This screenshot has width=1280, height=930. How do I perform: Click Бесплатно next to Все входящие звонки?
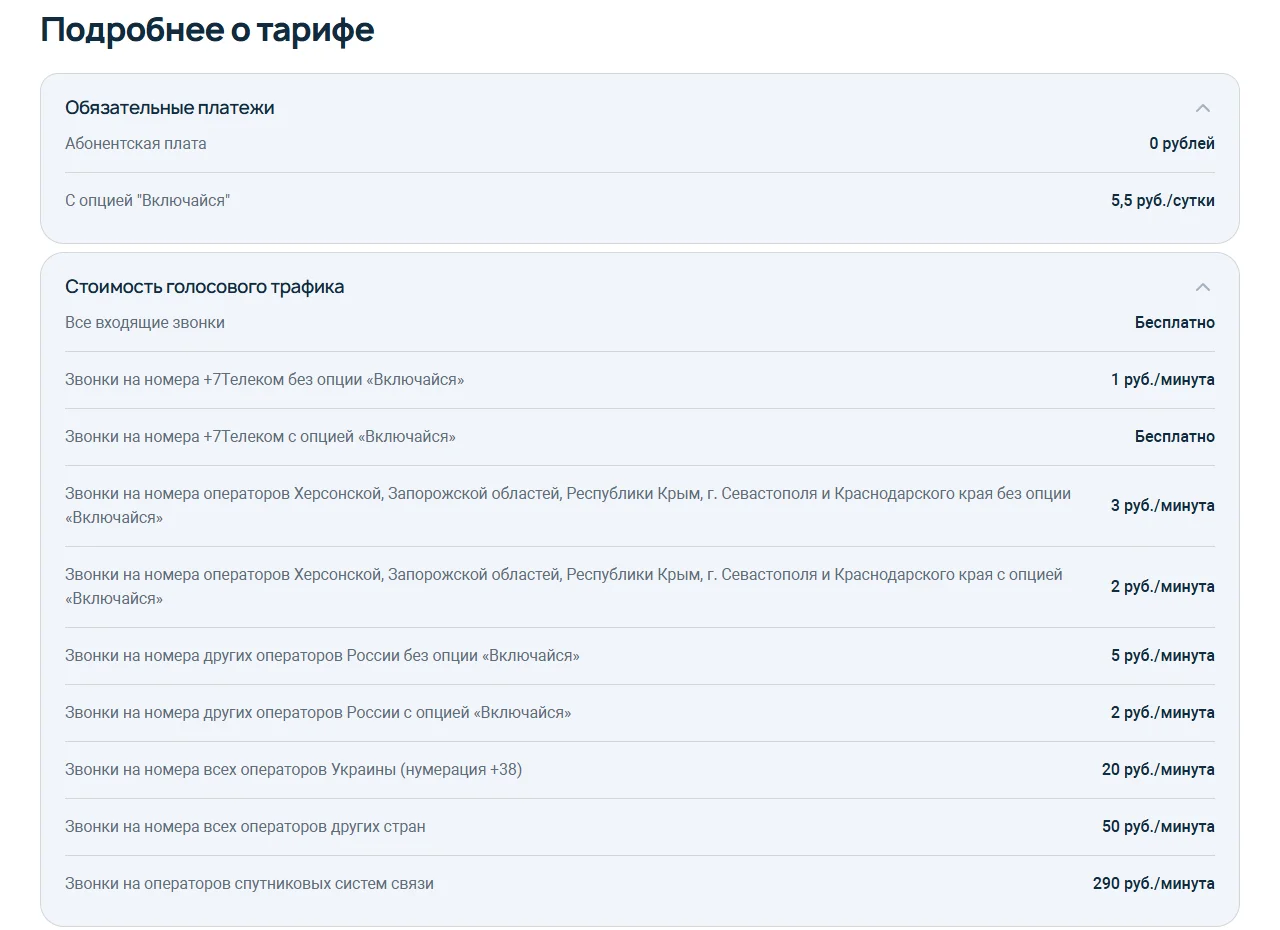coord(1175,322)
